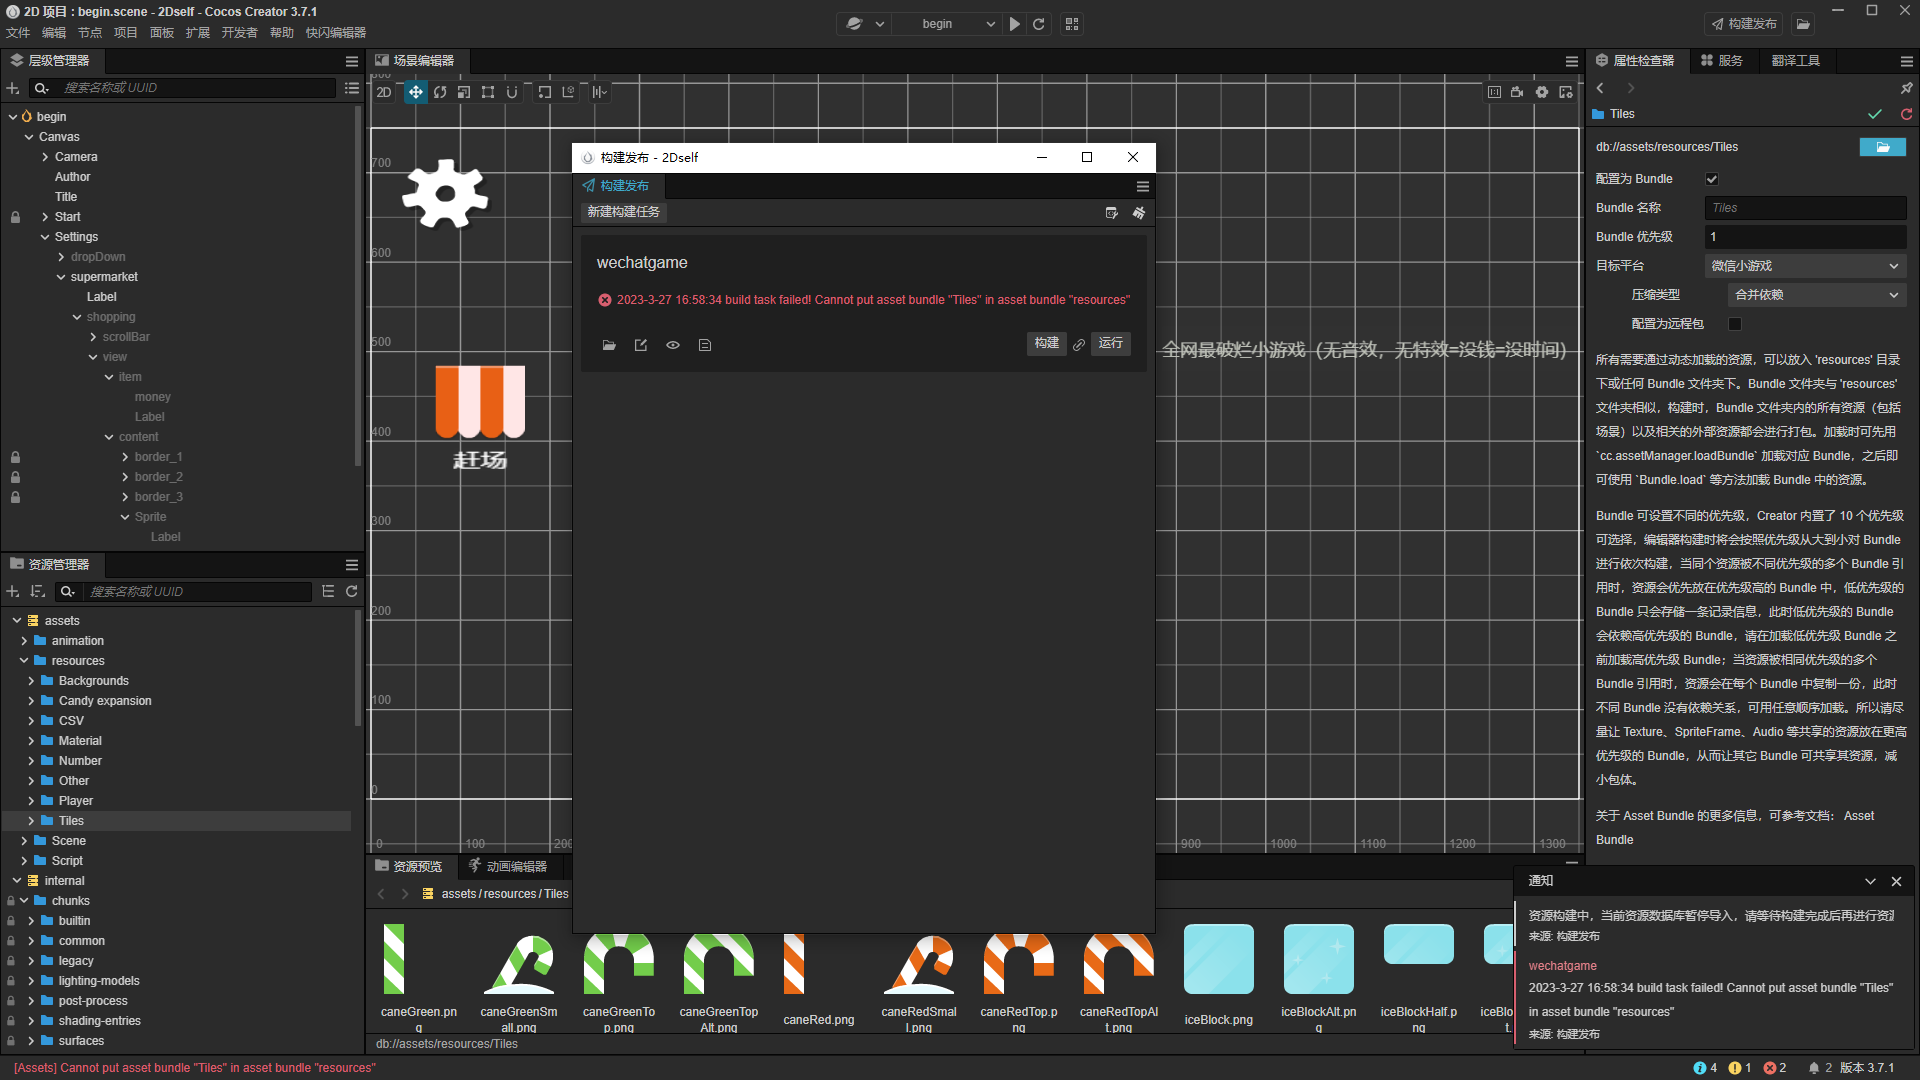Select the move tool in scene toolbar
This screenshot has width=1920, height=1080.
coord(415,92)
